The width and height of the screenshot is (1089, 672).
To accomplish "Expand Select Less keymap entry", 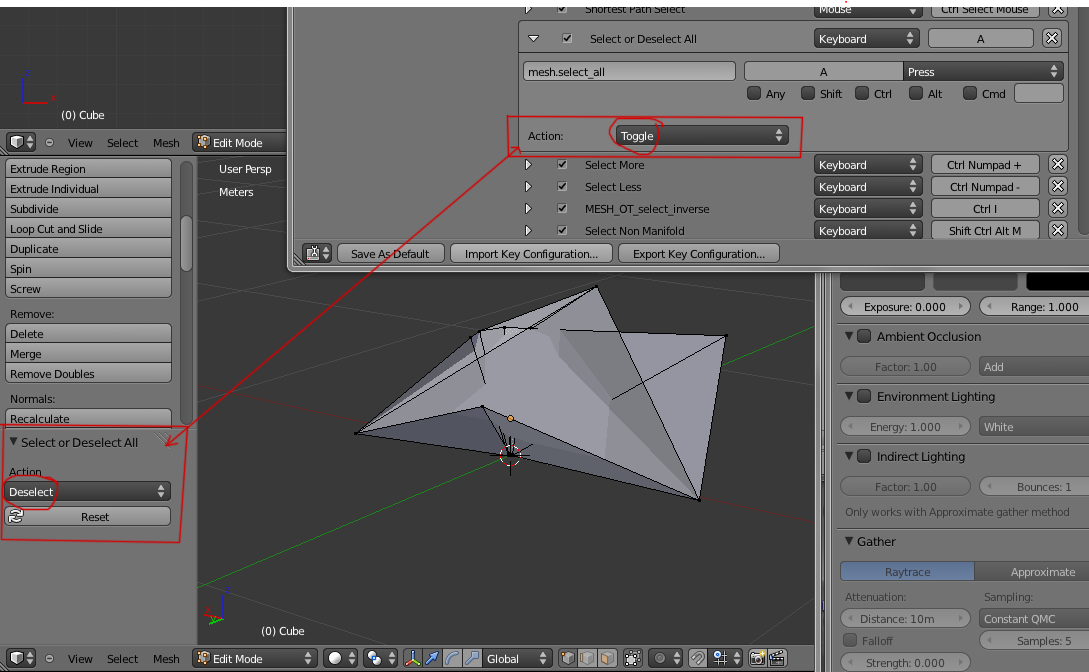I will pyautogui.click(x=528, y=187).
